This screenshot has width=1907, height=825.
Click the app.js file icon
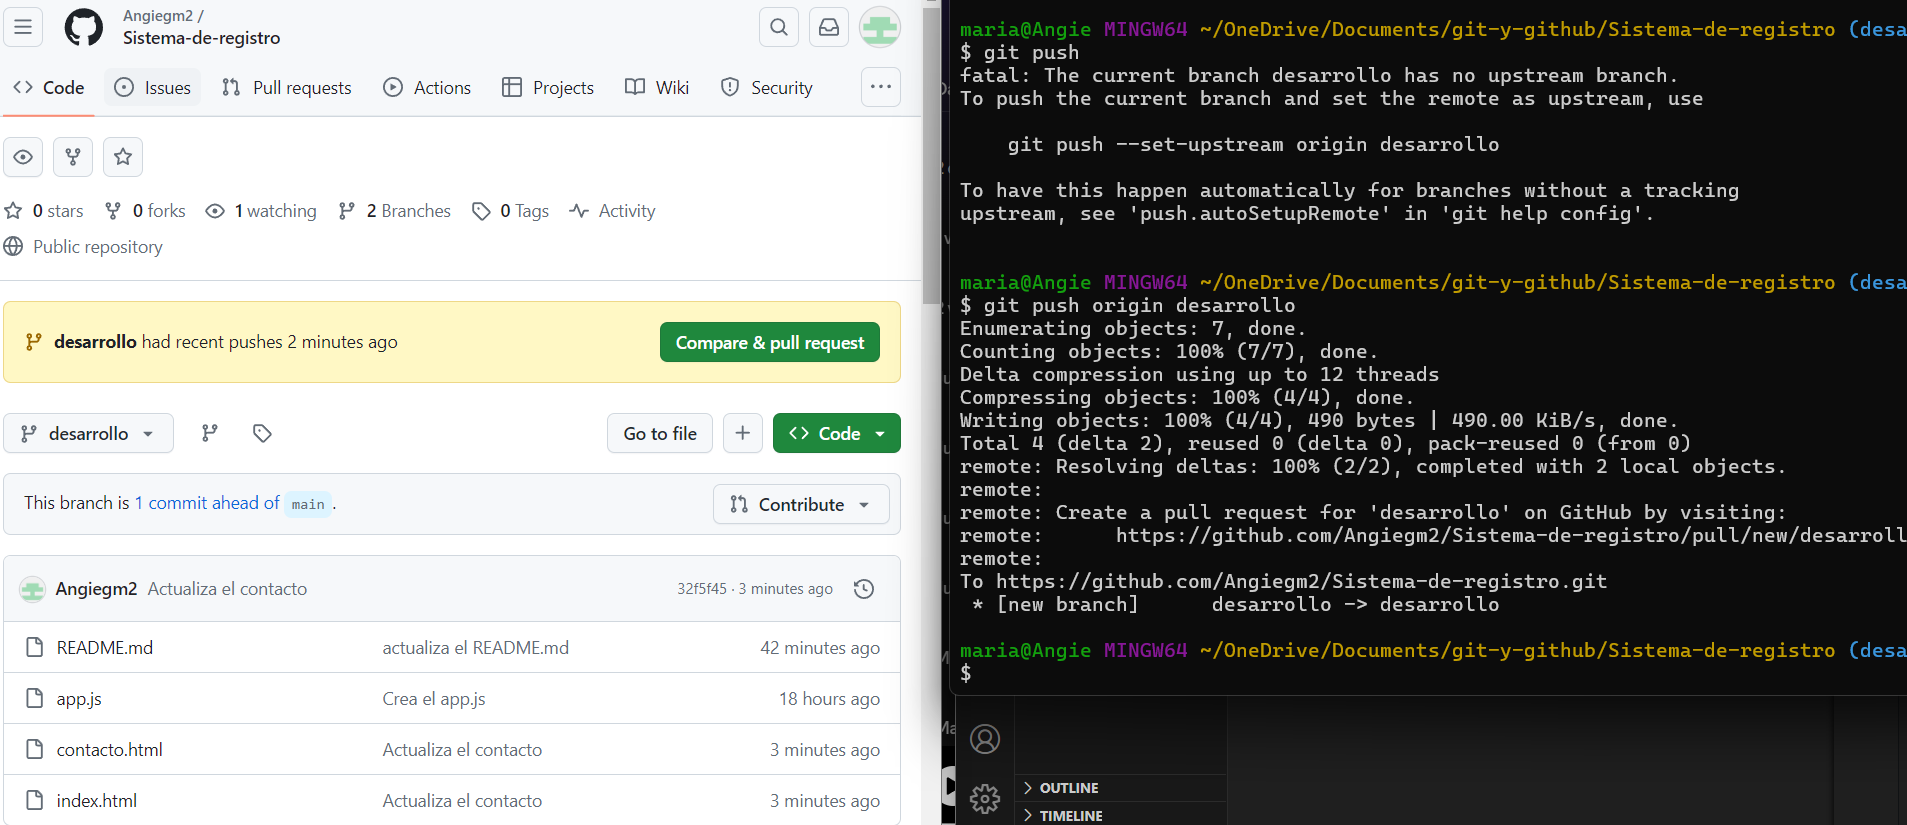(35, 698)
